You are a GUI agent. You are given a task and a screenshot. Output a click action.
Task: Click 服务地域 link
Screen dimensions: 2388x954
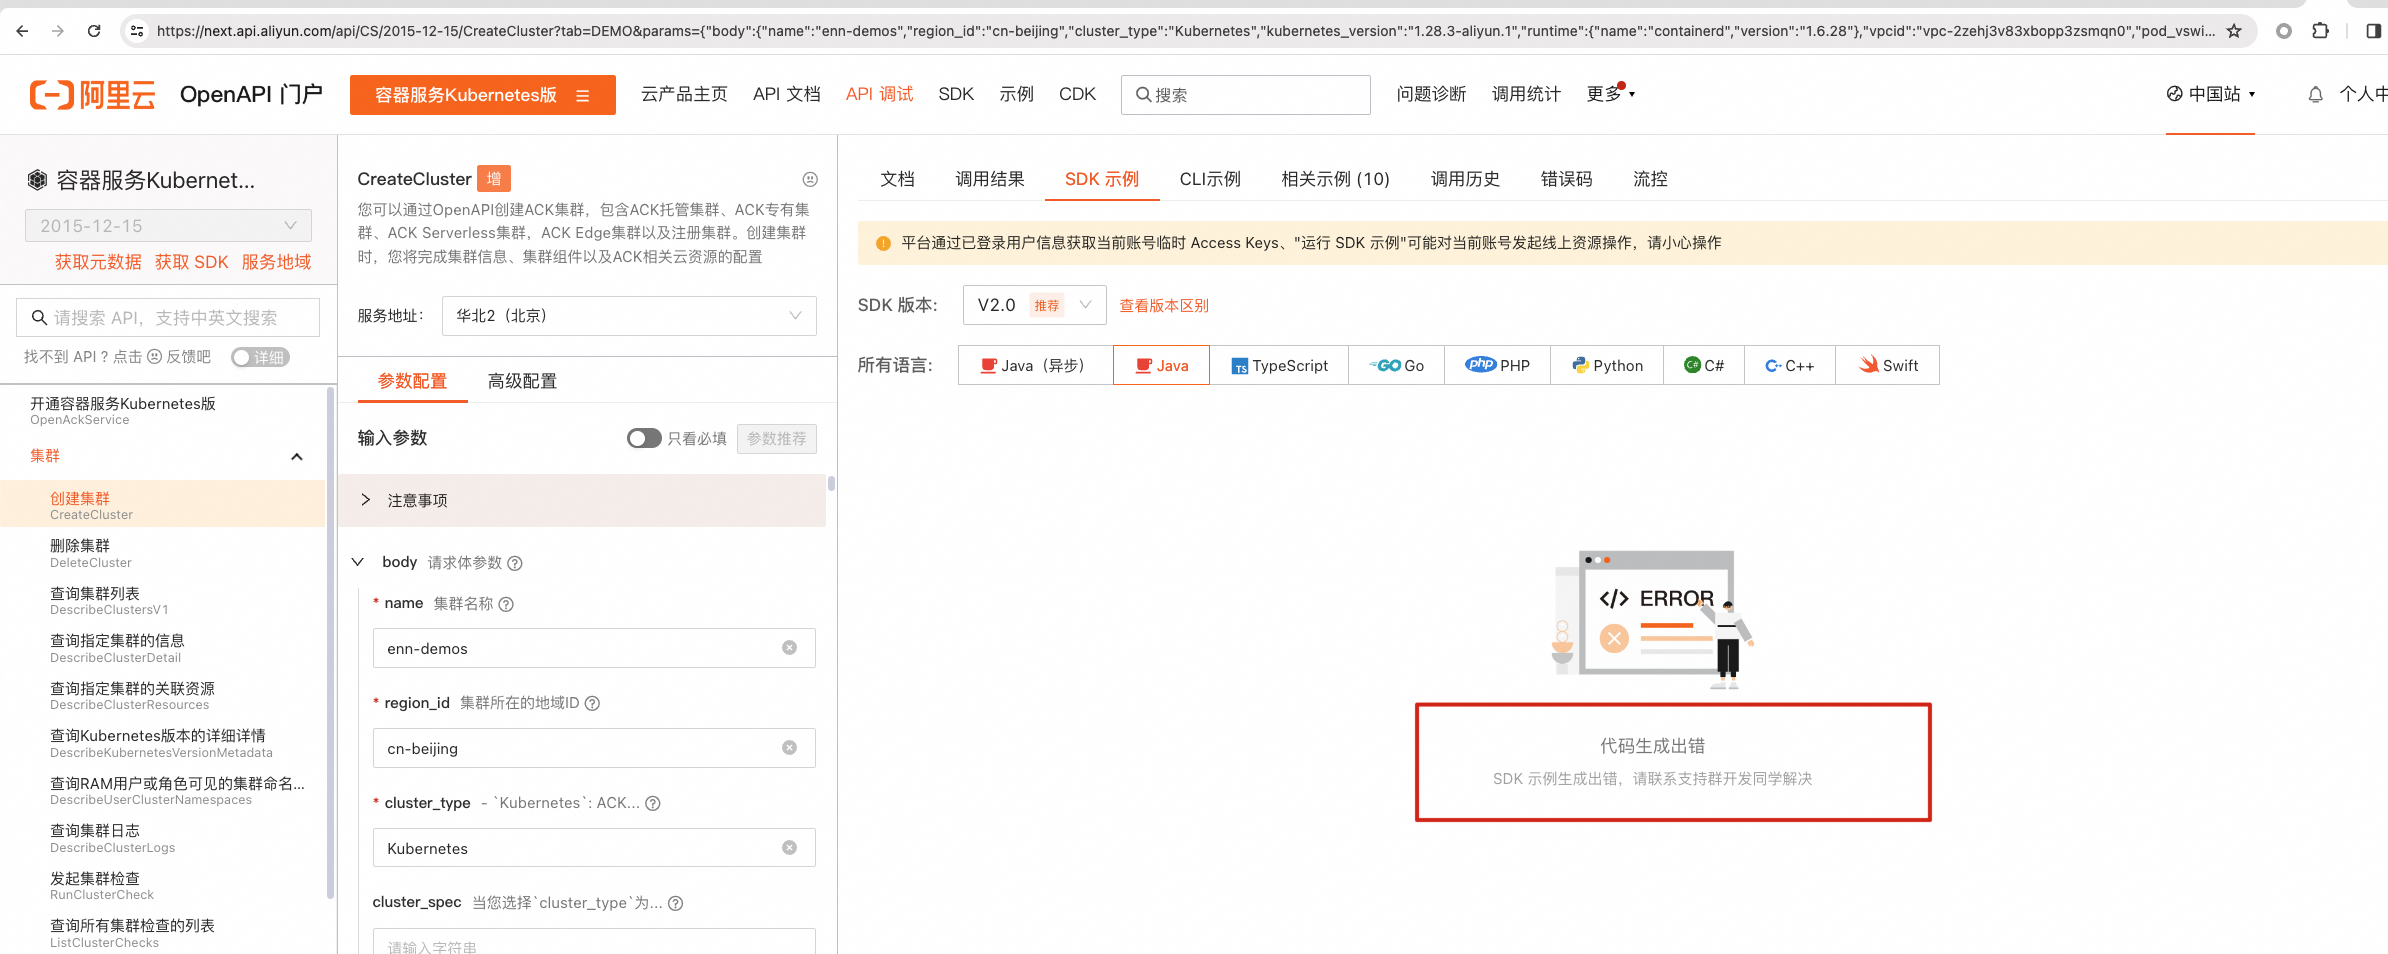276,262
